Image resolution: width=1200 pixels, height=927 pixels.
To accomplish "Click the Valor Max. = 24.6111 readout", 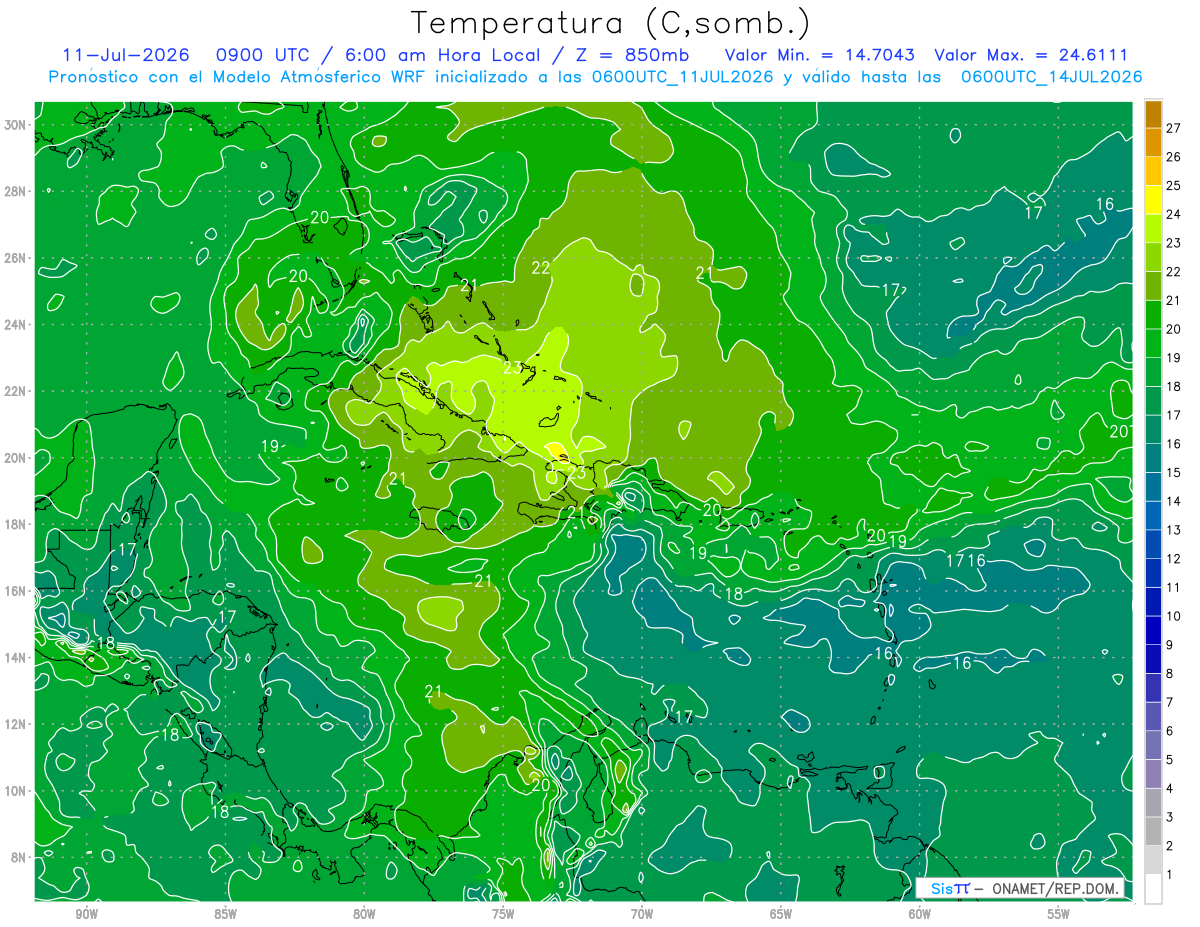I will click(x=1031, y=55).
